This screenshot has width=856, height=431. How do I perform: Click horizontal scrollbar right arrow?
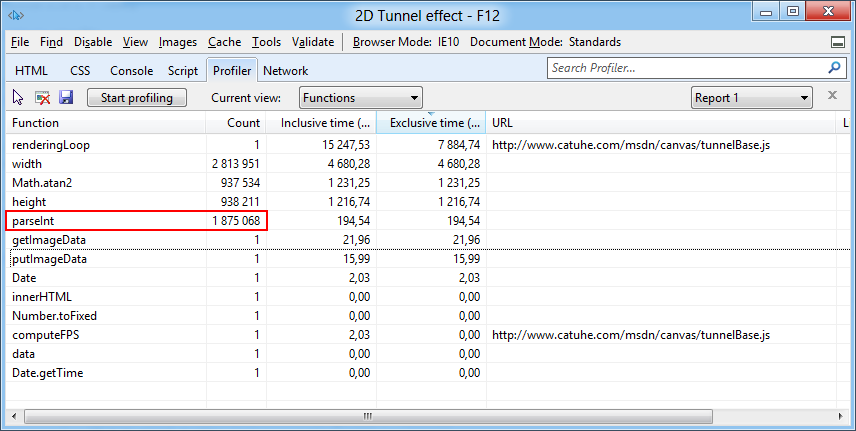pos(841,416)
